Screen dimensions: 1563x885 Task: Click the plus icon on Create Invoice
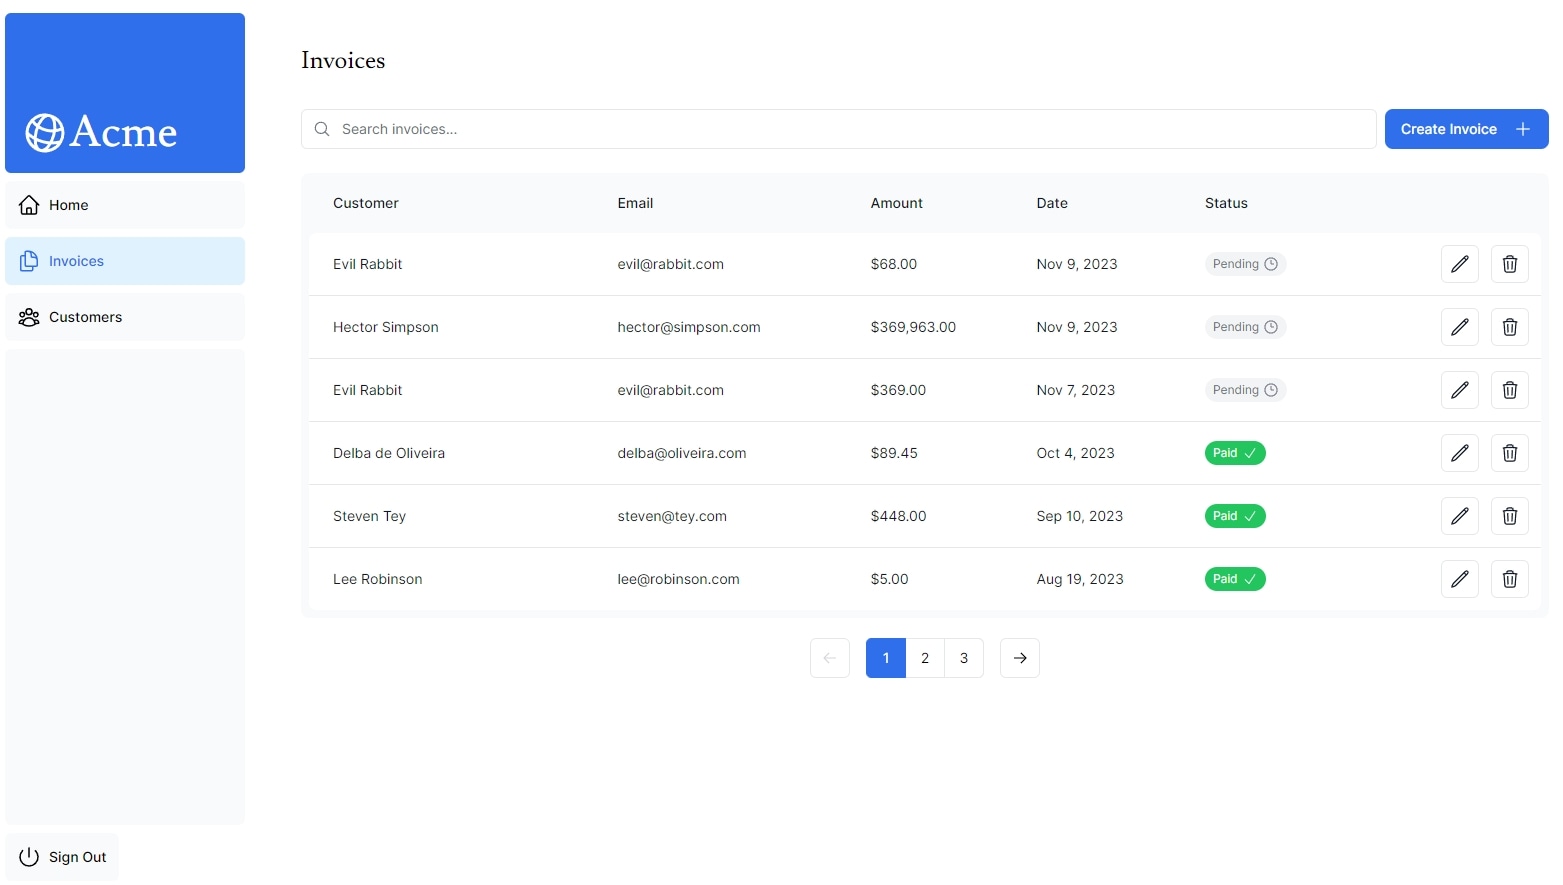click(x=1523, y=129)
